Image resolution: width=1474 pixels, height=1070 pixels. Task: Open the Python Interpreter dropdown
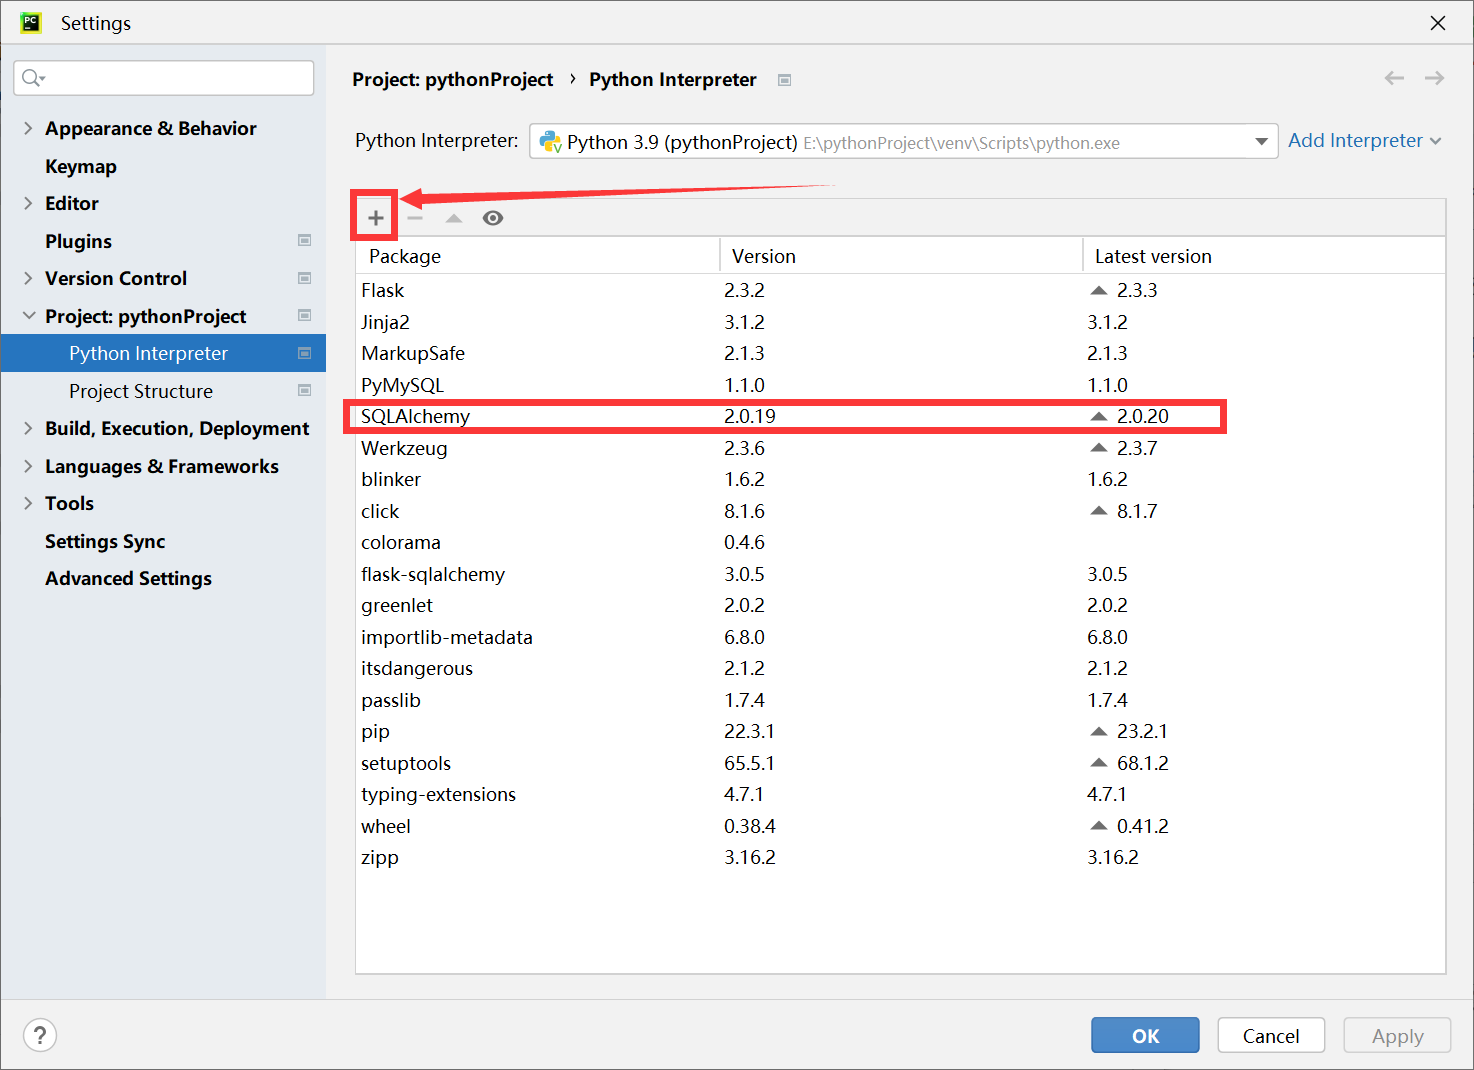coord(904,142)
